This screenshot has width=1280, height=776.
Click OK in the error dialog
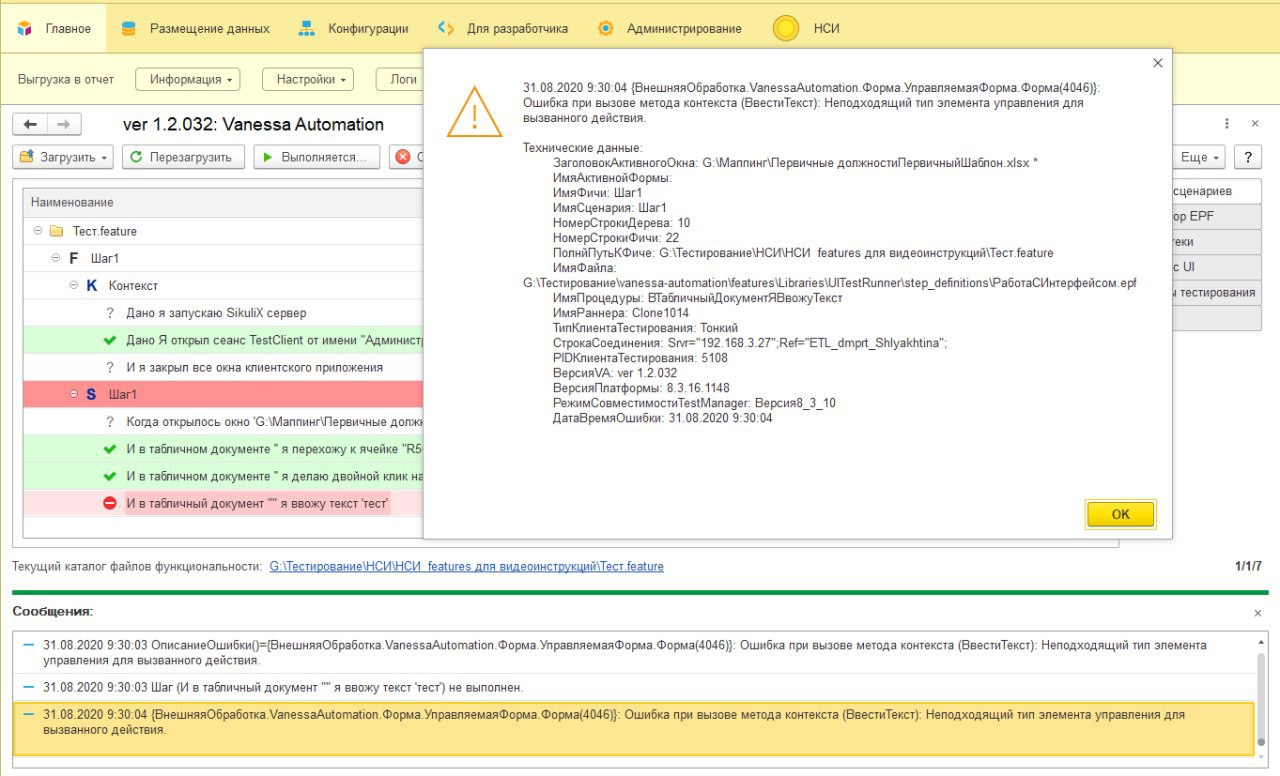[x=1120, y=514]
